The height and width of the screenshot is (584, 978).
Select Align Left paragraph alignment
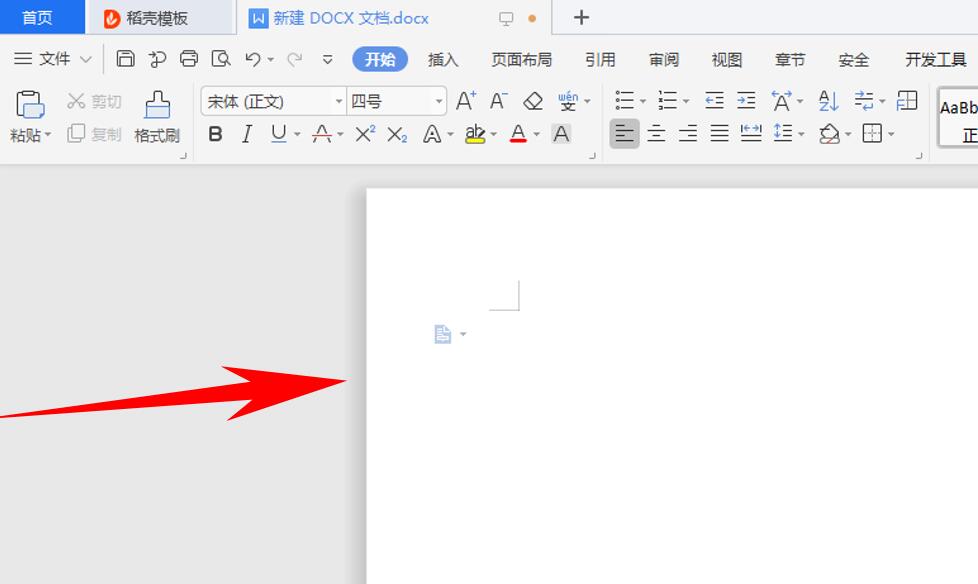624,133
